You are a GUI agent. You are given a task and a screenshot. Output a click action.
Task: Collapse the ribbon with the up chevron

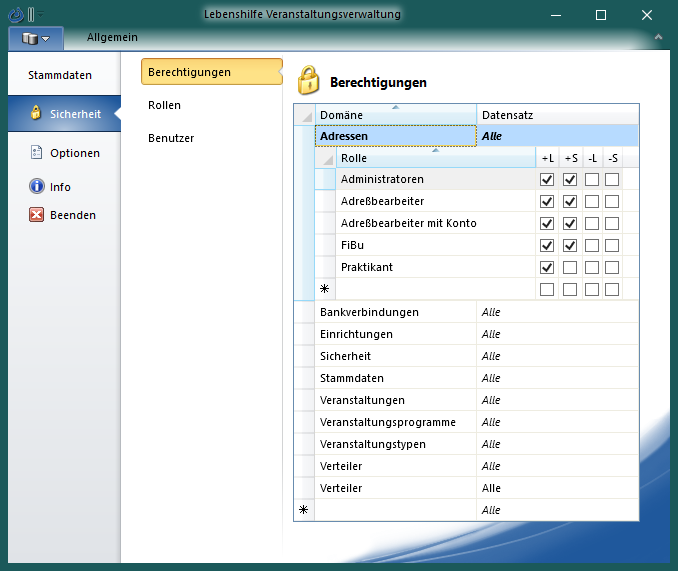658,37
